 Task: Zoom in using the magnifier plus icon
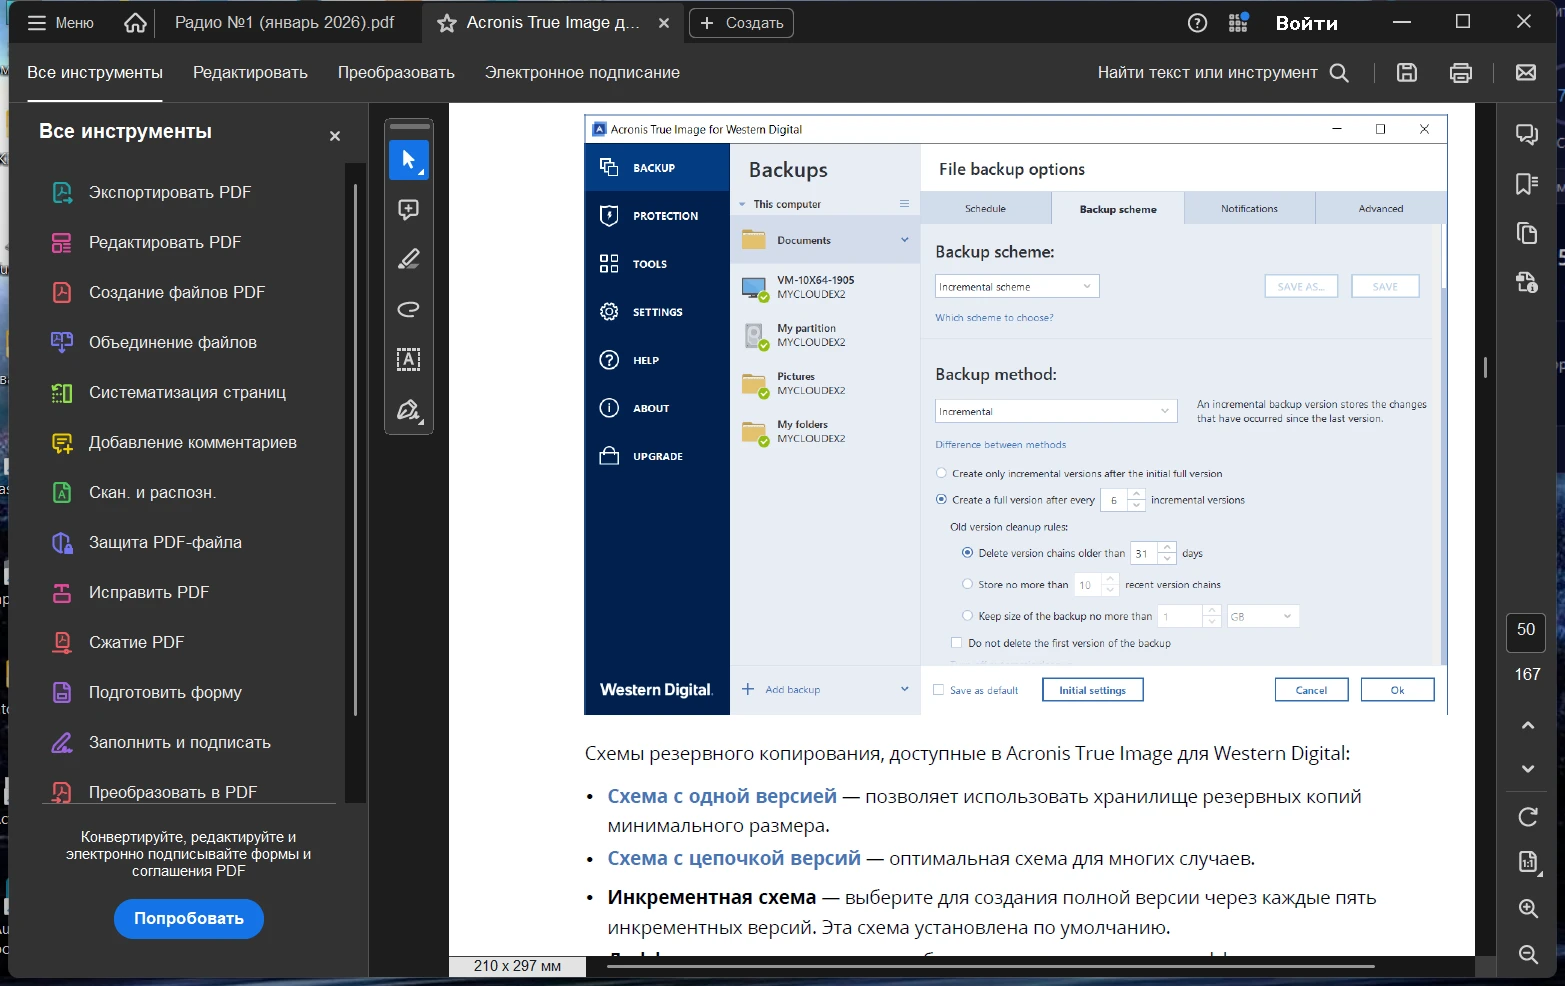pyautogui.click(x=1528, y=908)
